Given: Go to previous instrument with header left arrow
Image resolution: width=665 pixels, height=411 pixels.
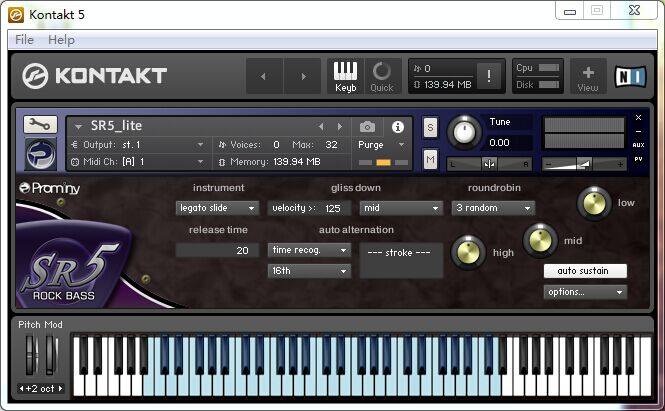Looking at the screenshot, I should 264,76.
